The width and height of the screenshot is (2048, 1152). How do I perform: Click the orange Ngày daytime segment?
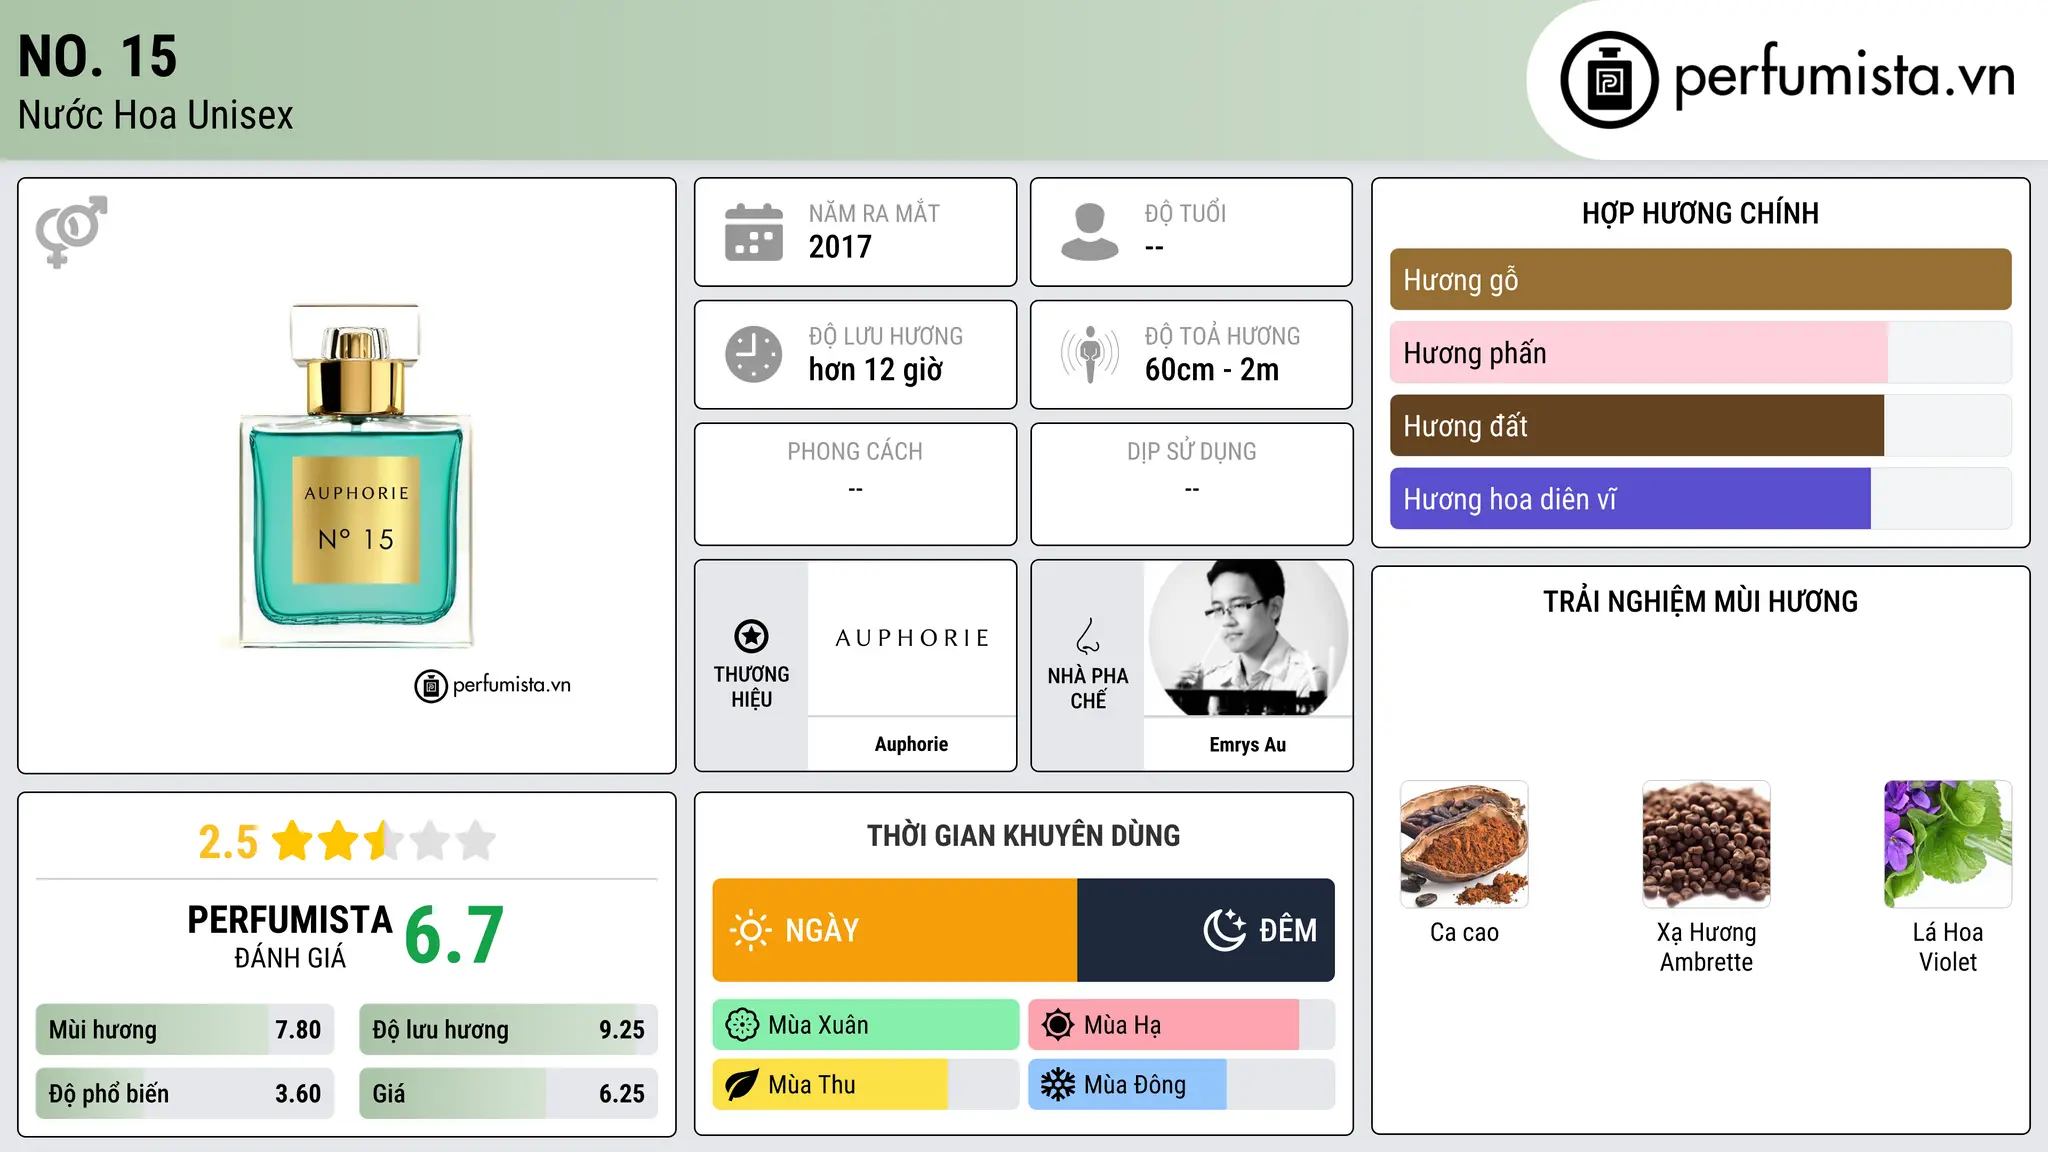coord(895,930)
